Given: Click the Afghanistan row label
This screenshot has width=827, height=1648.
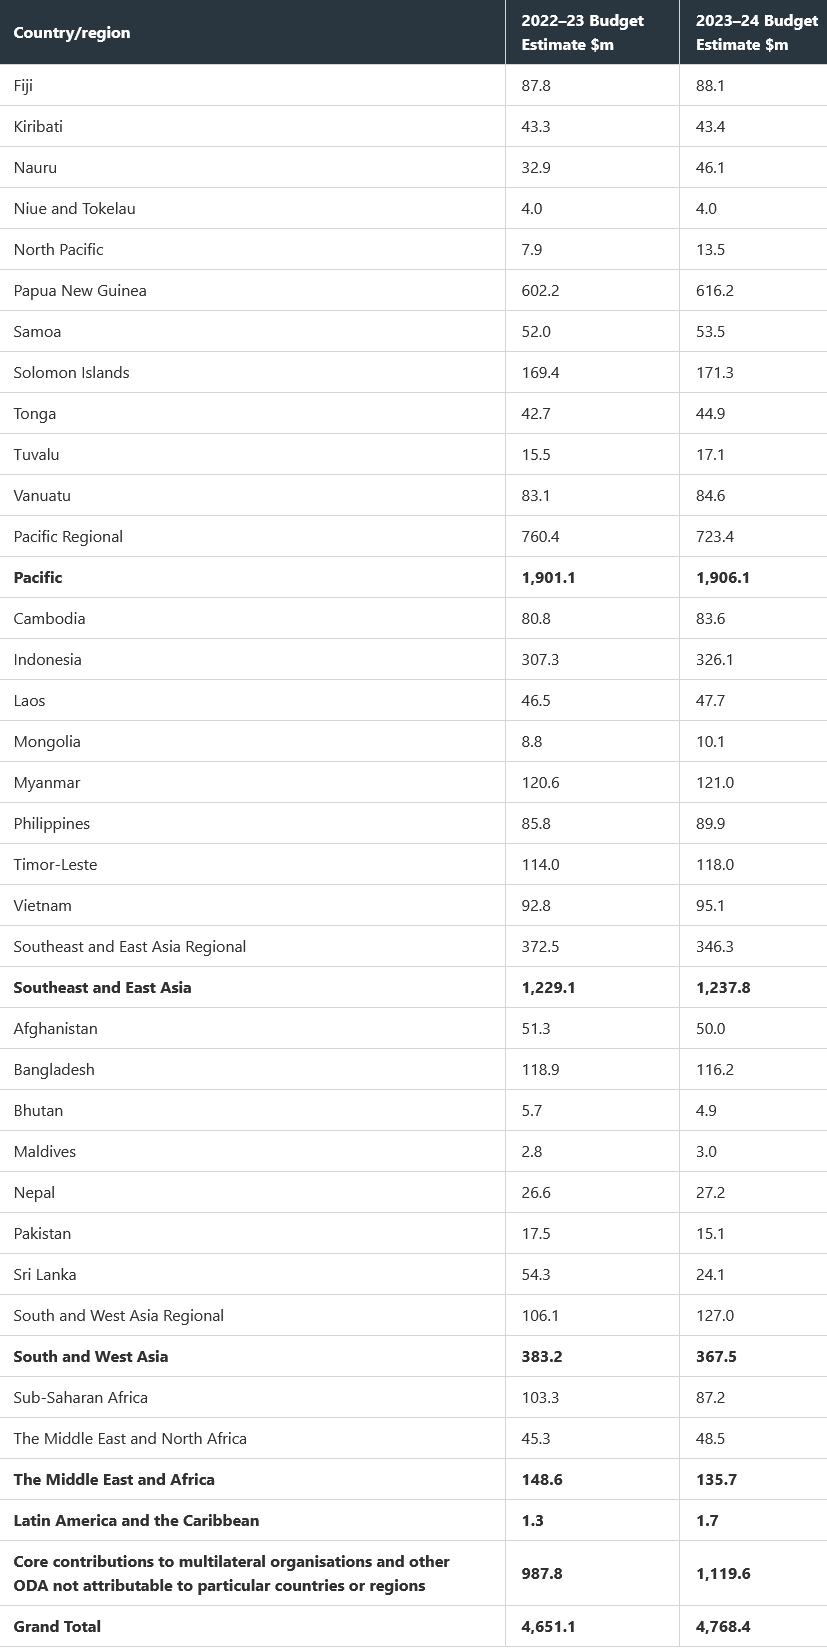Looking at the screenshot, I should pos(56,1029).
